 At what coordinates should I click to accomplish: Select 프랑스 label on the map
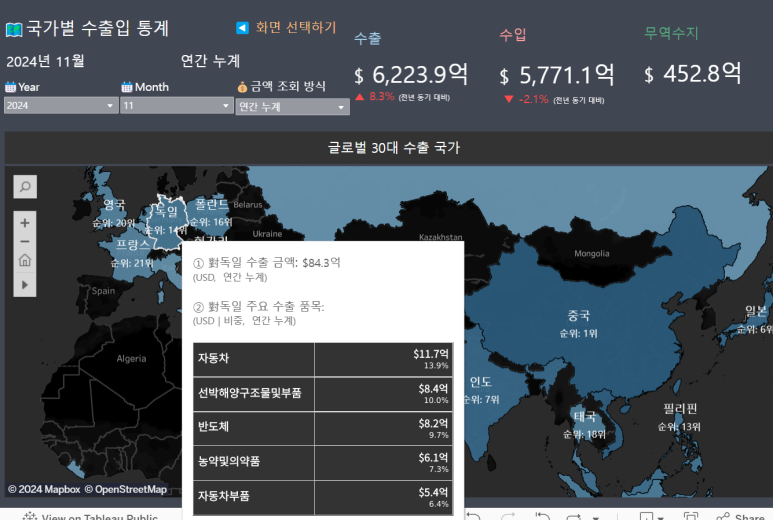point(133,244)
